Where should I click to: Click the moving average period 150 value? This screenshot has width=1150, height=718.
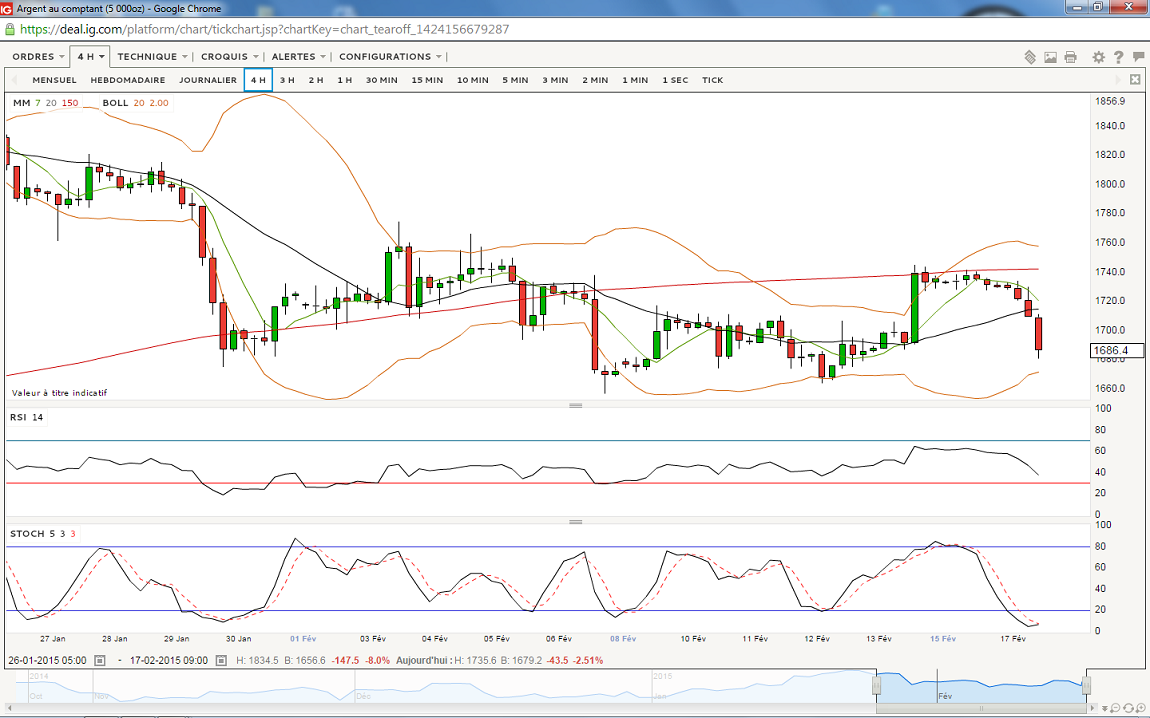(x=70, y=103)
